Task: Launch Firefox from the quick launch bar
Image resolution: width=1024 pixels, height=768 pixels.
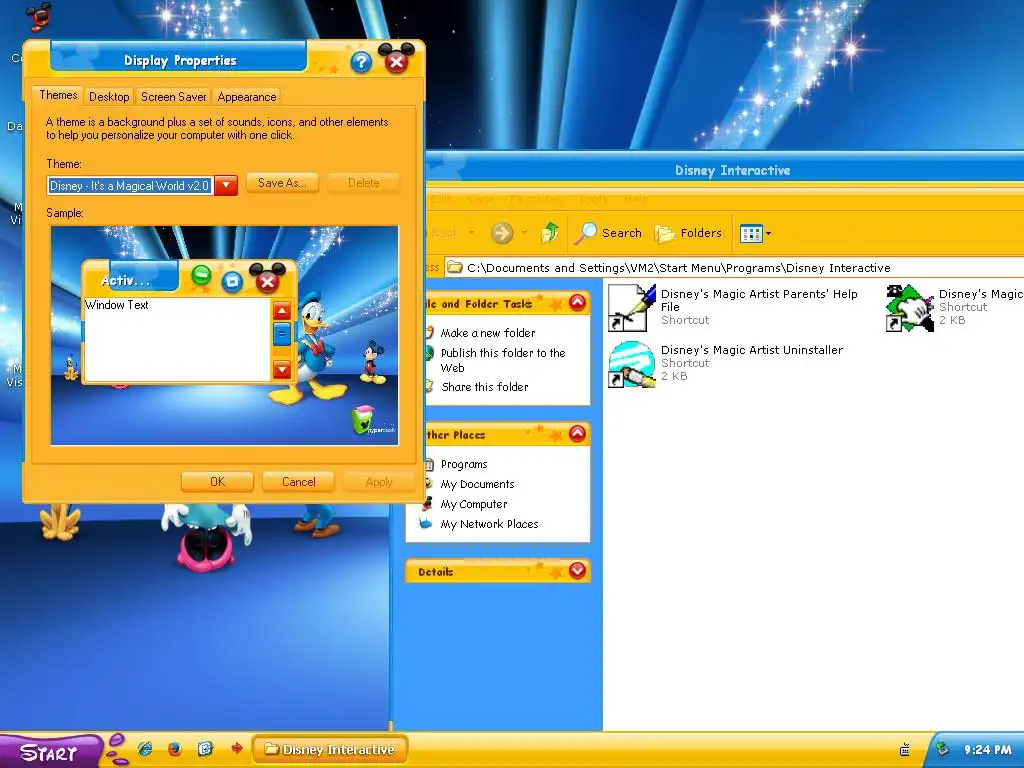Action: point(174,748)
